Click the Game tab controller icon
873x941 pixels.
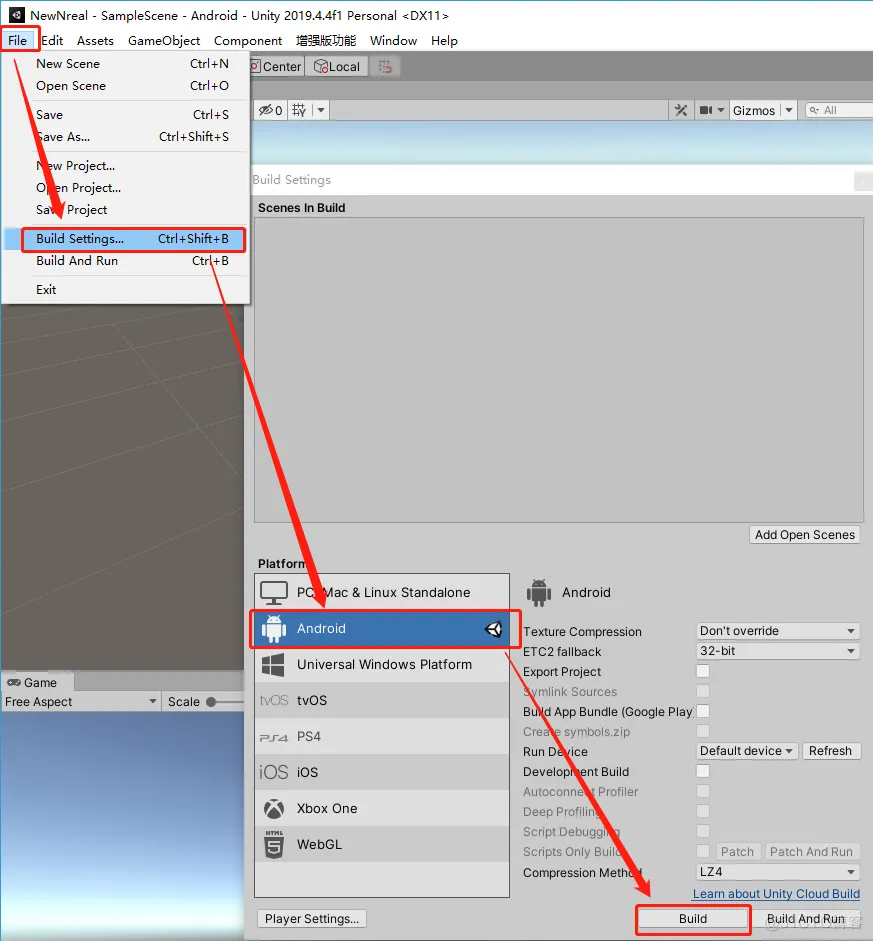pos(14,683)
